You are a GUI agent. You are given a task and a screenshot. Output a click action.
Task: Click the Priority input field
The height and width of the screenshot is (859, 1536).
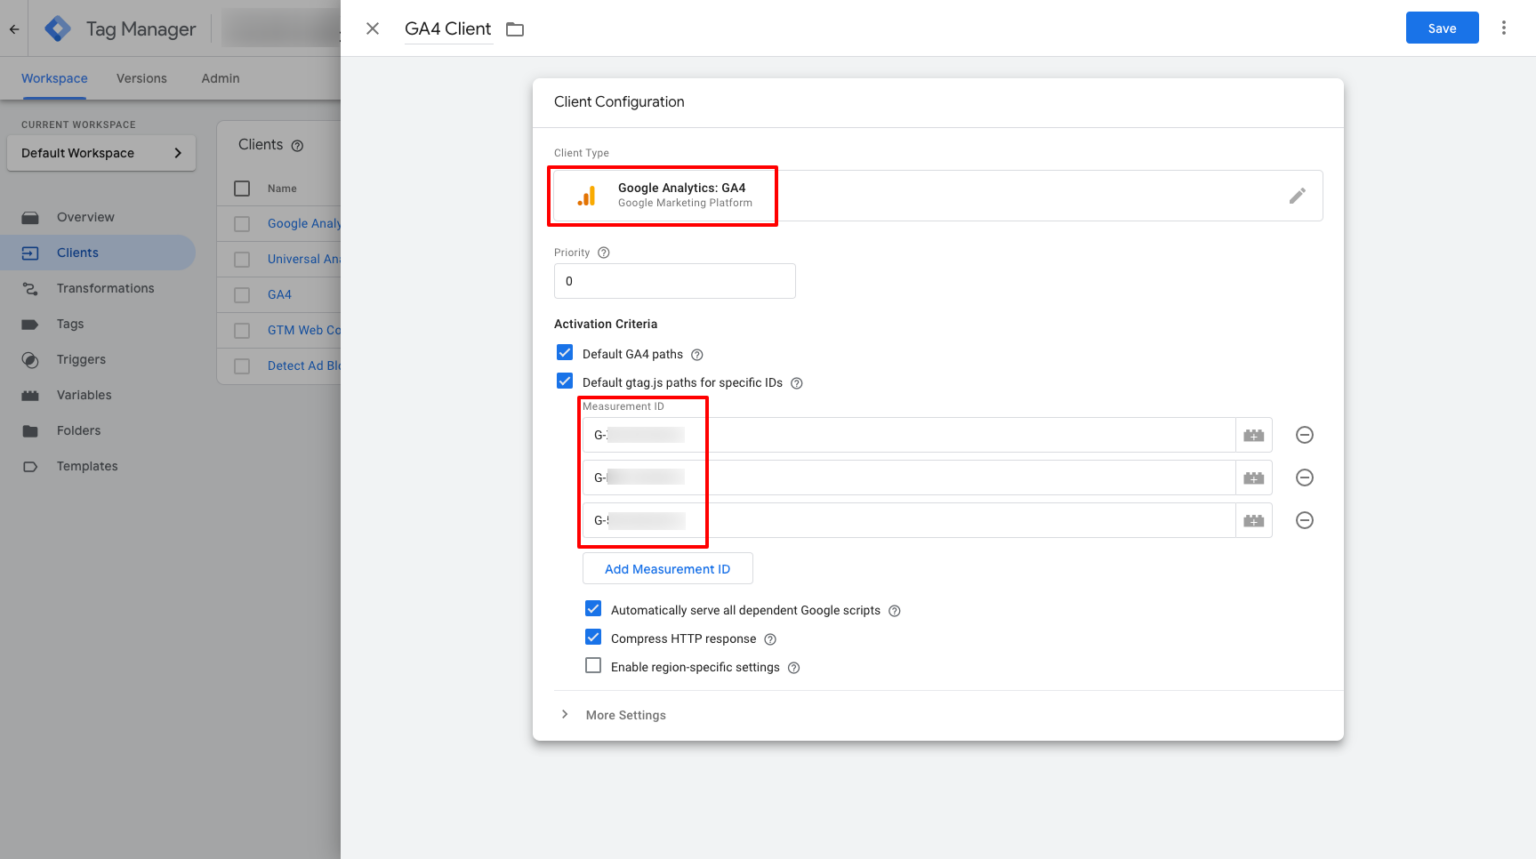(674, 281)
